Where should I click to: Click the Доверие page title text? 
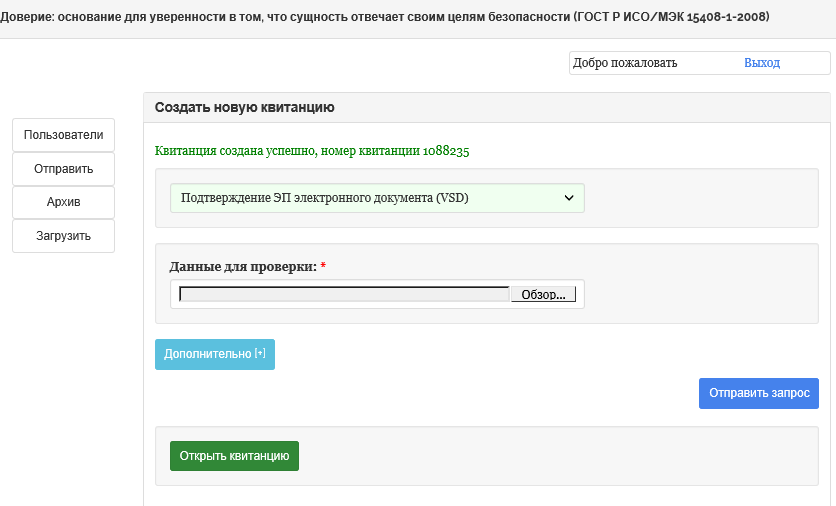pyautogui.click(x=398, y=18)
